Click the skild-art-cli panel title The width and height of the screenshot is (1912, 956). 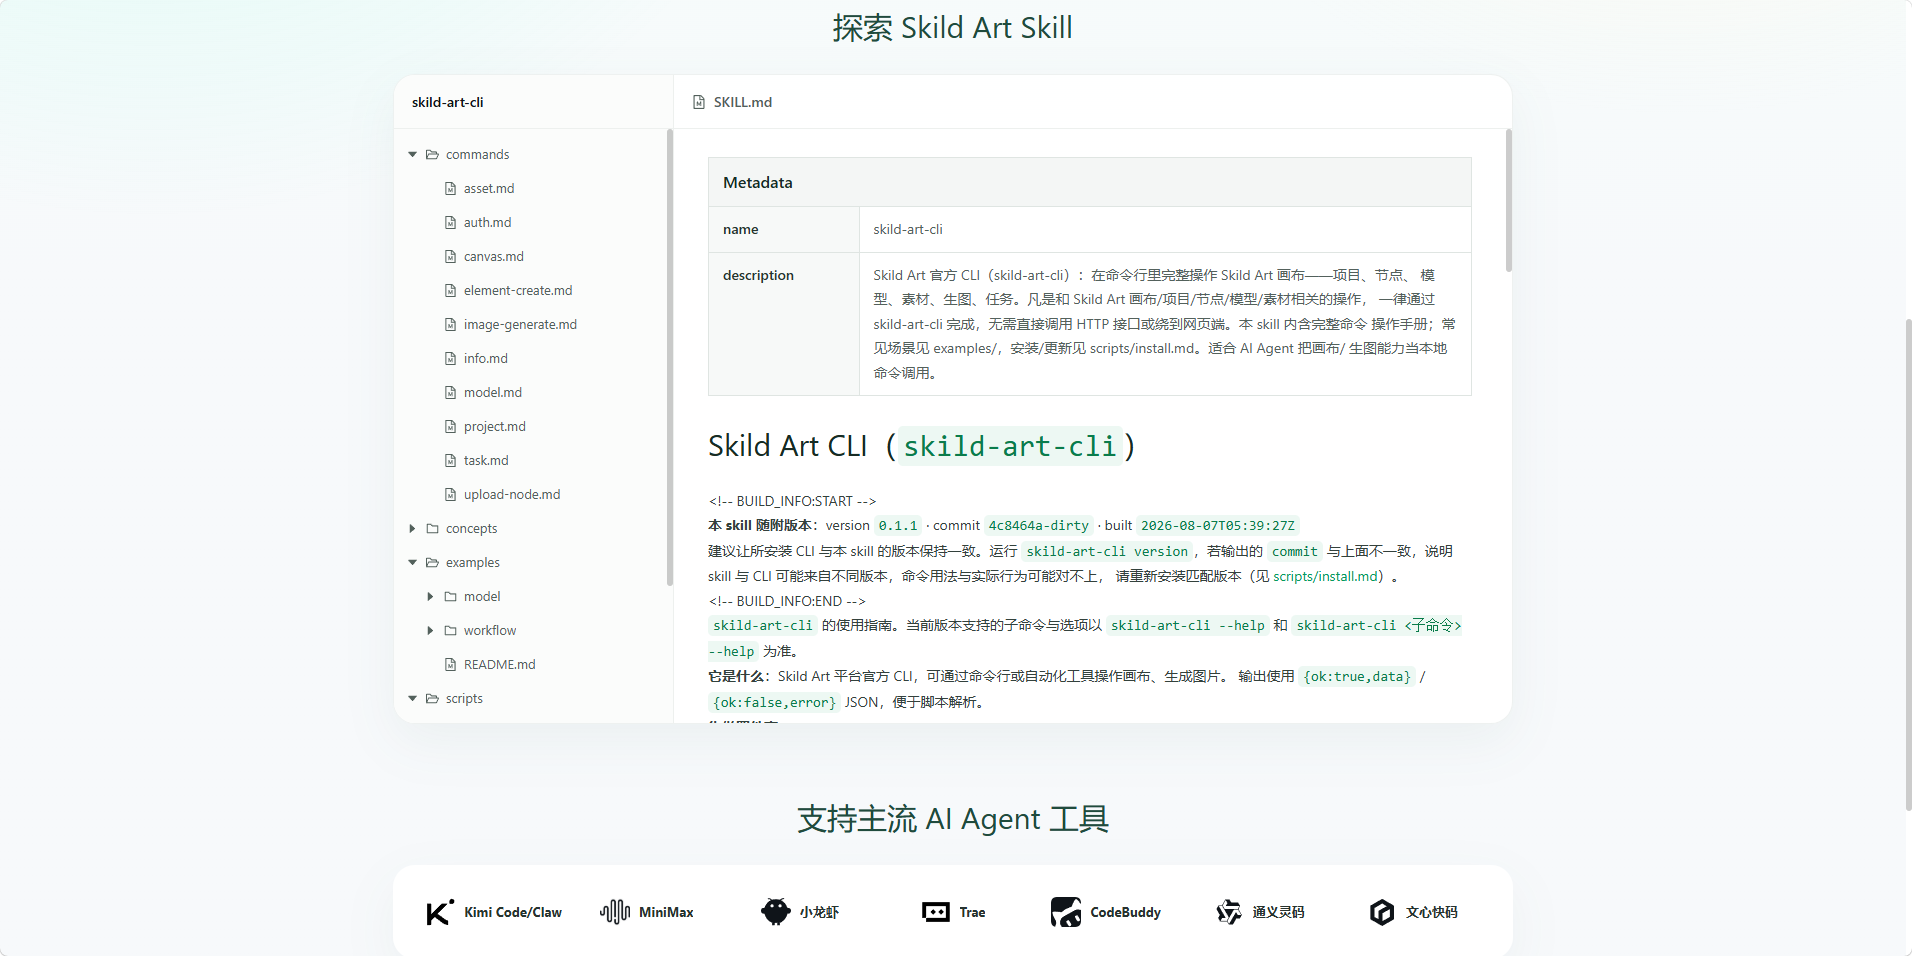pos(447,102)
